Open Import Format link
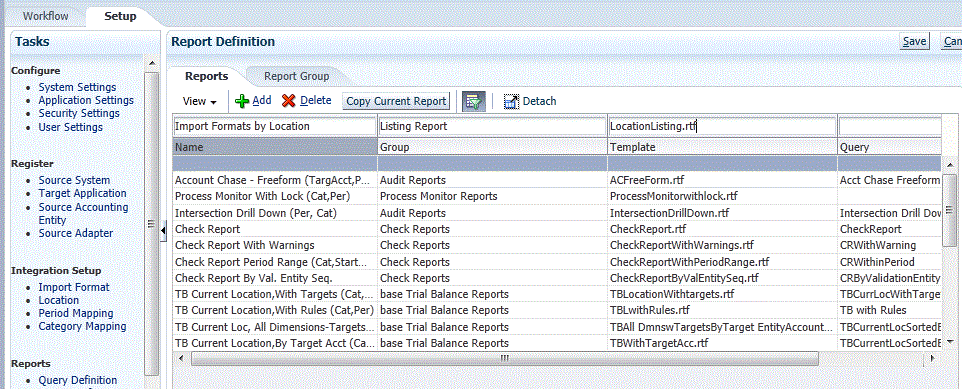This screenshot has height=389, width=962. click(74, 287)
